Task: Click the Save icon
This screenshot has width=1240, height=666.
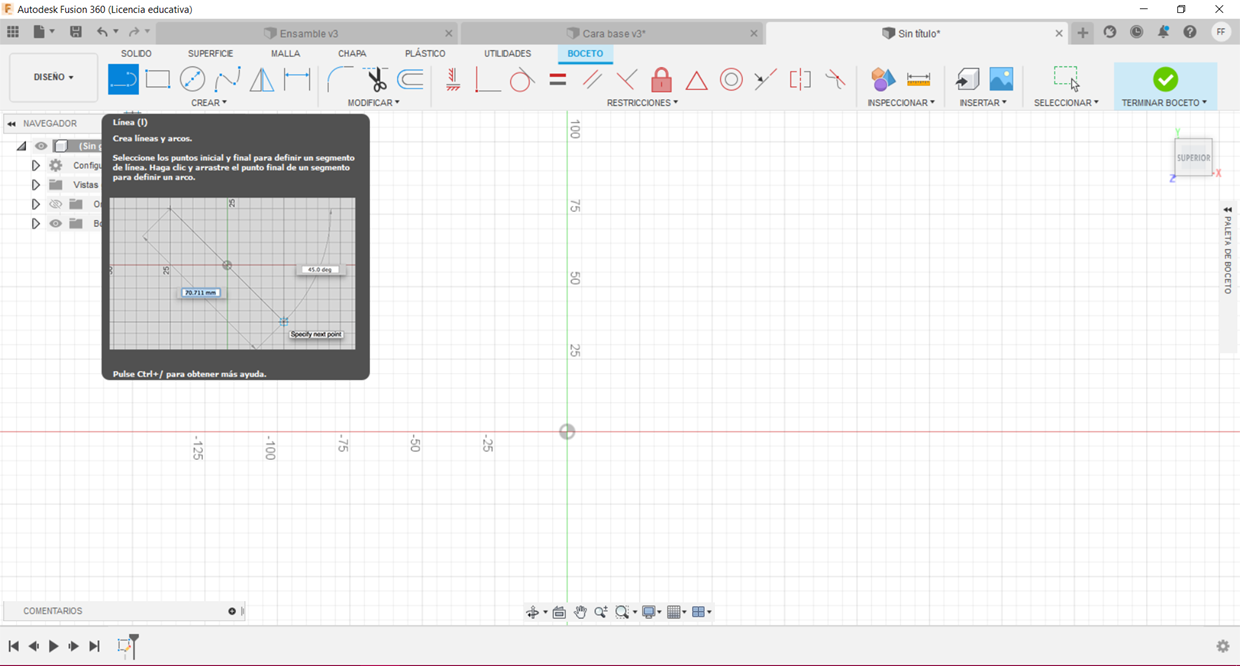Action: pos(76,32)
